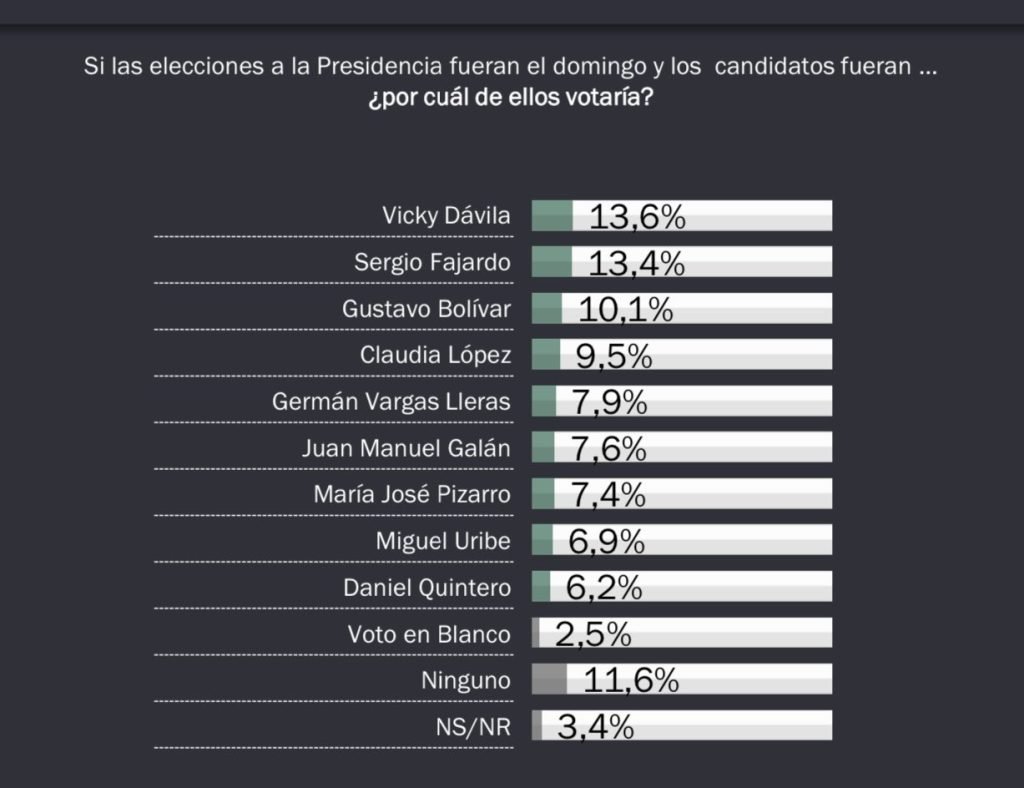Click the "Si las elecciones a la Presidencia" heading line

(511, 68)
